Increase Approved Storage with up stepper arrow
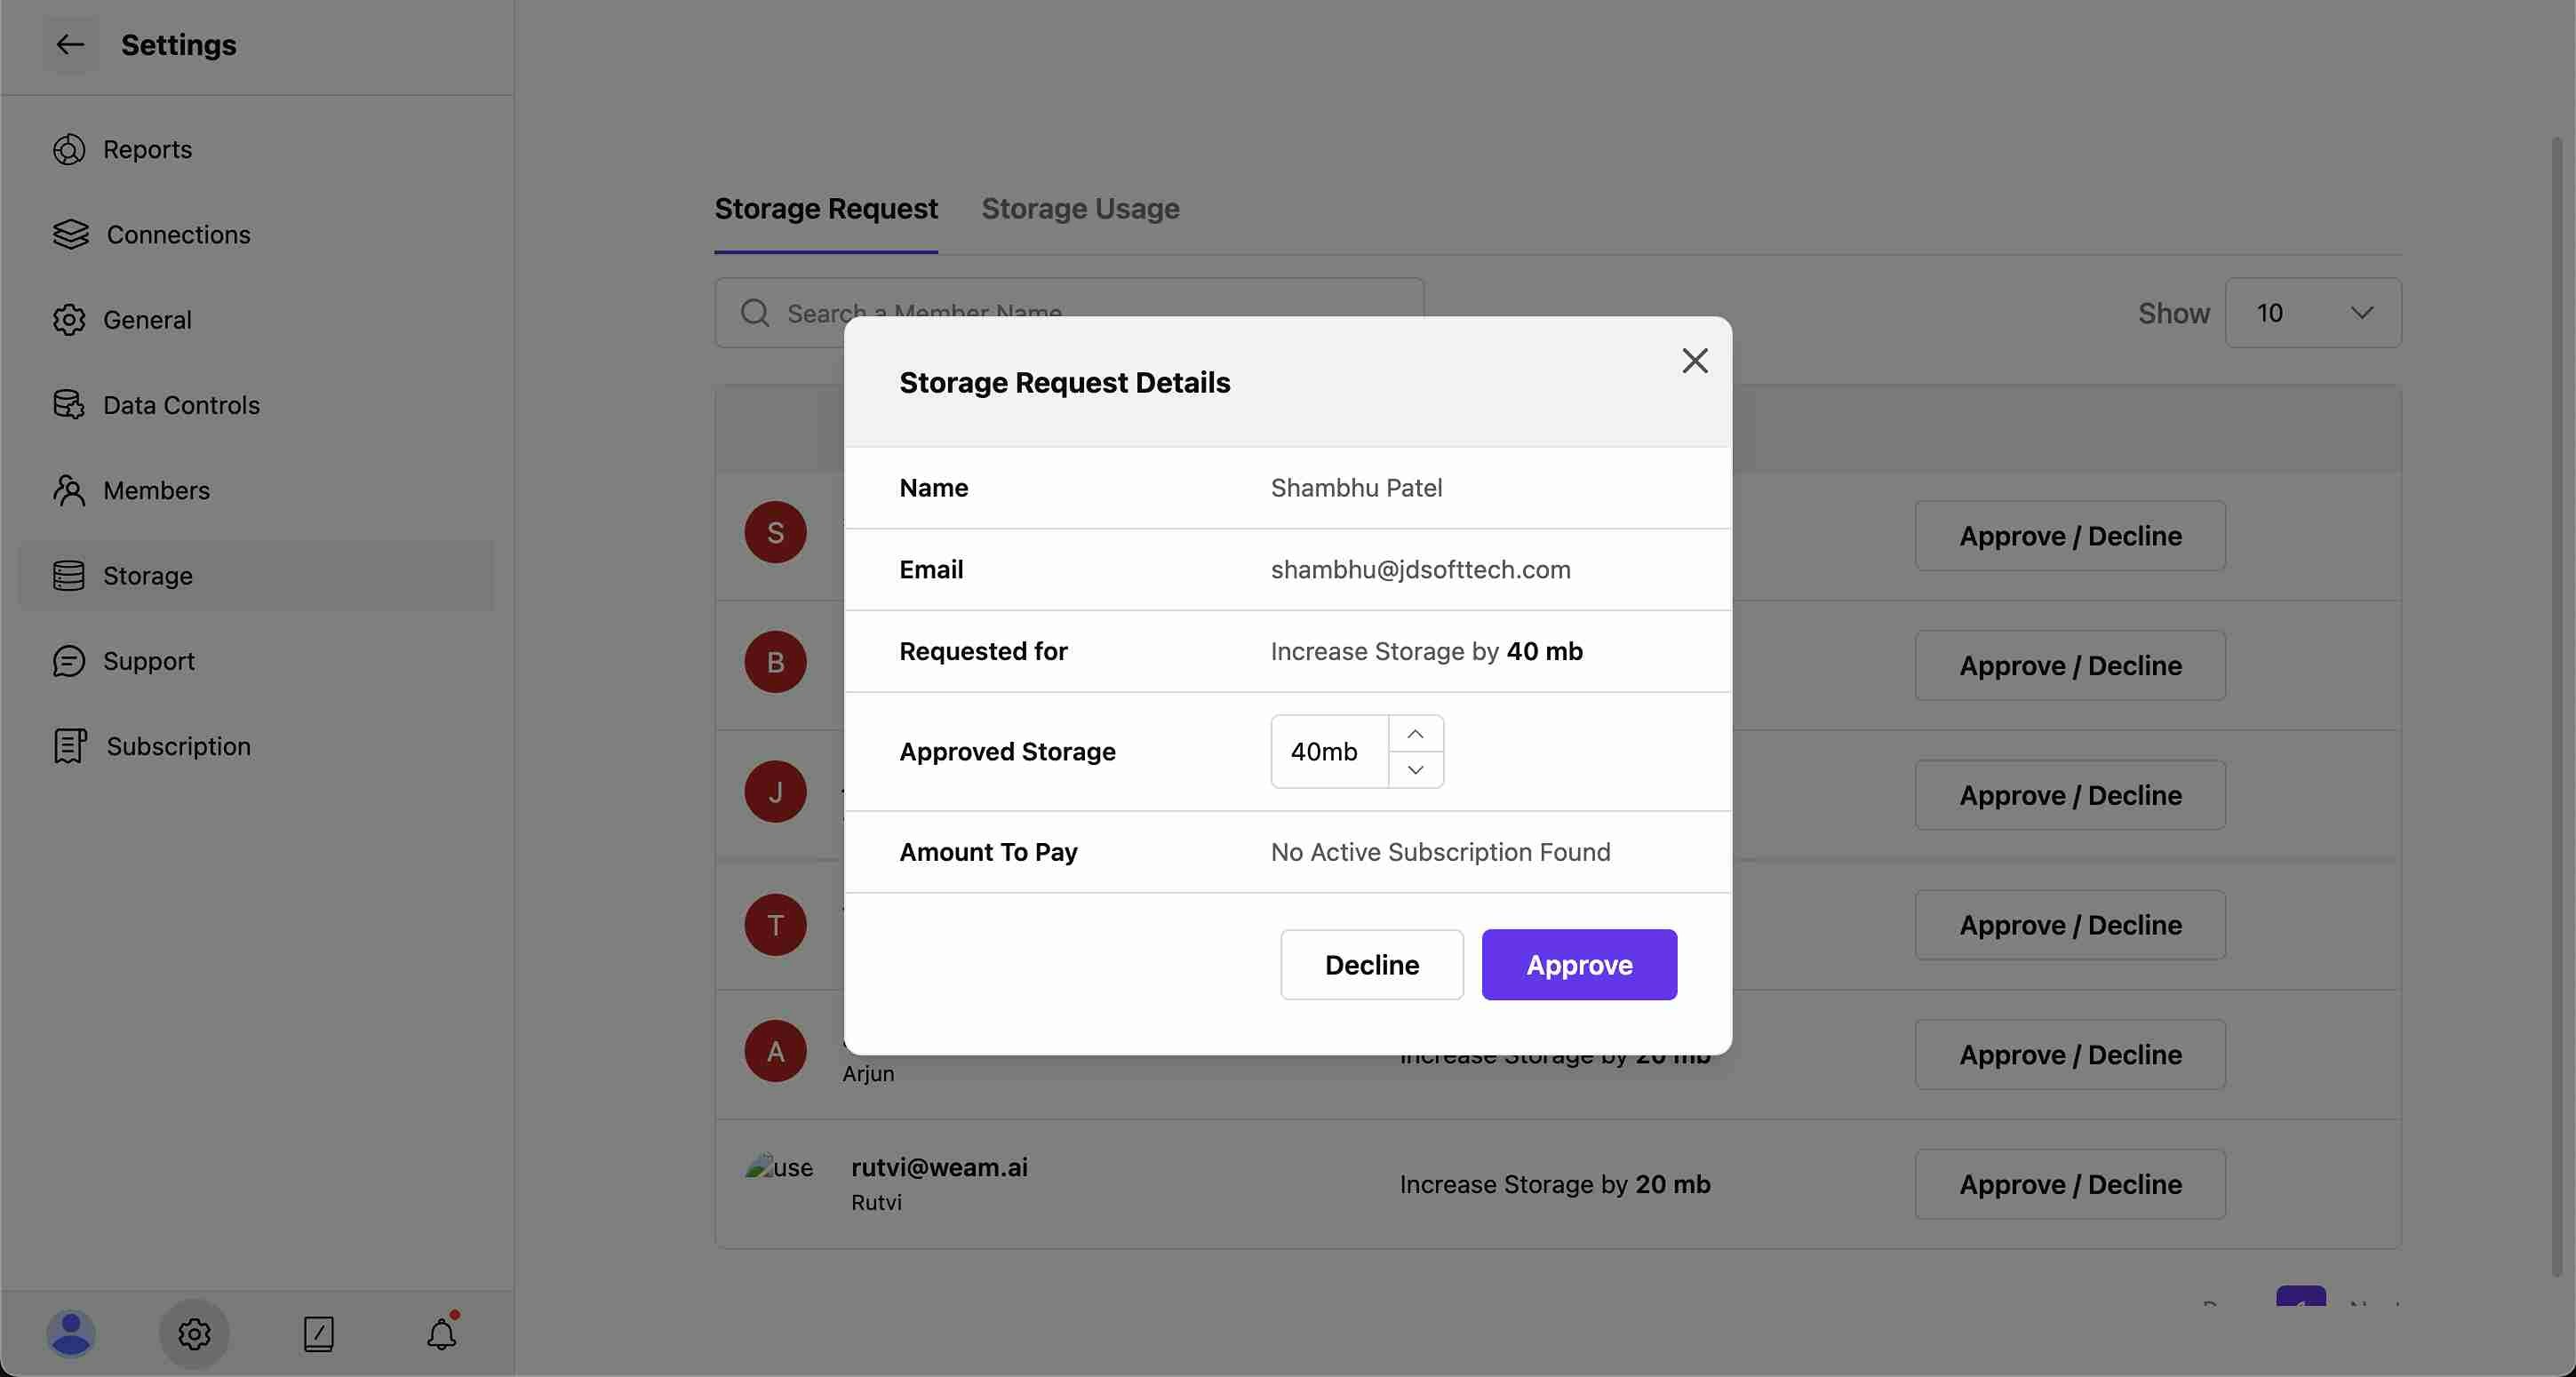 pyautogui.click(x=1415, y=734)
